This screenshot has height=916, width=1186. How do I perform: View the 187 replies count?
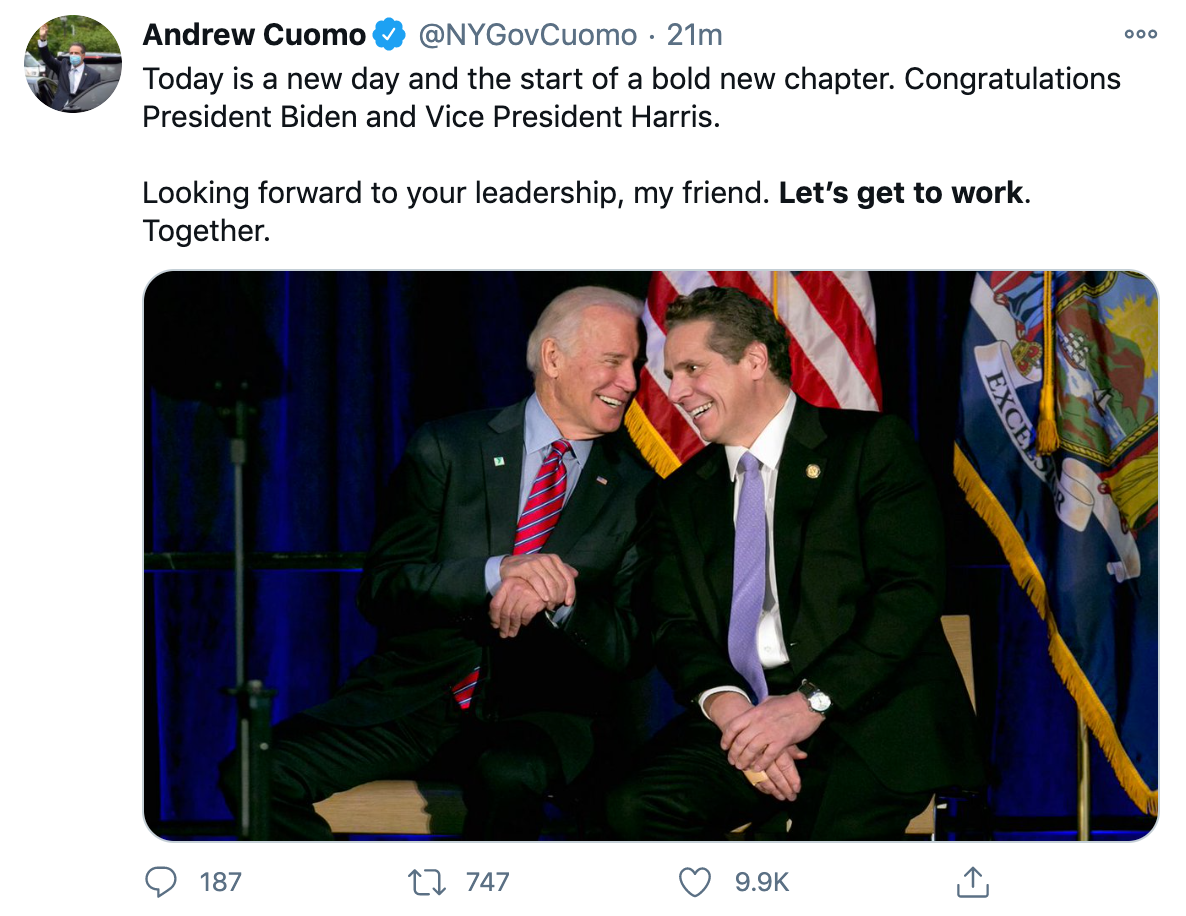point(220,882)
